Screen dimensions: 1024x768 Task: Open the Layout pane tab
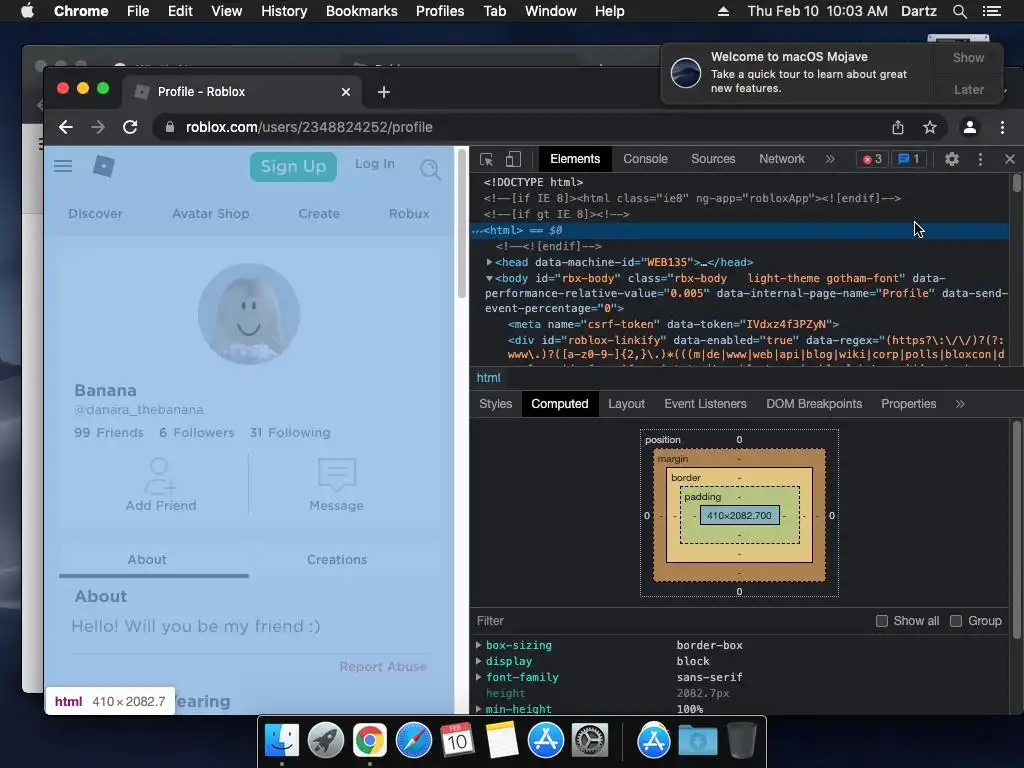626,404
